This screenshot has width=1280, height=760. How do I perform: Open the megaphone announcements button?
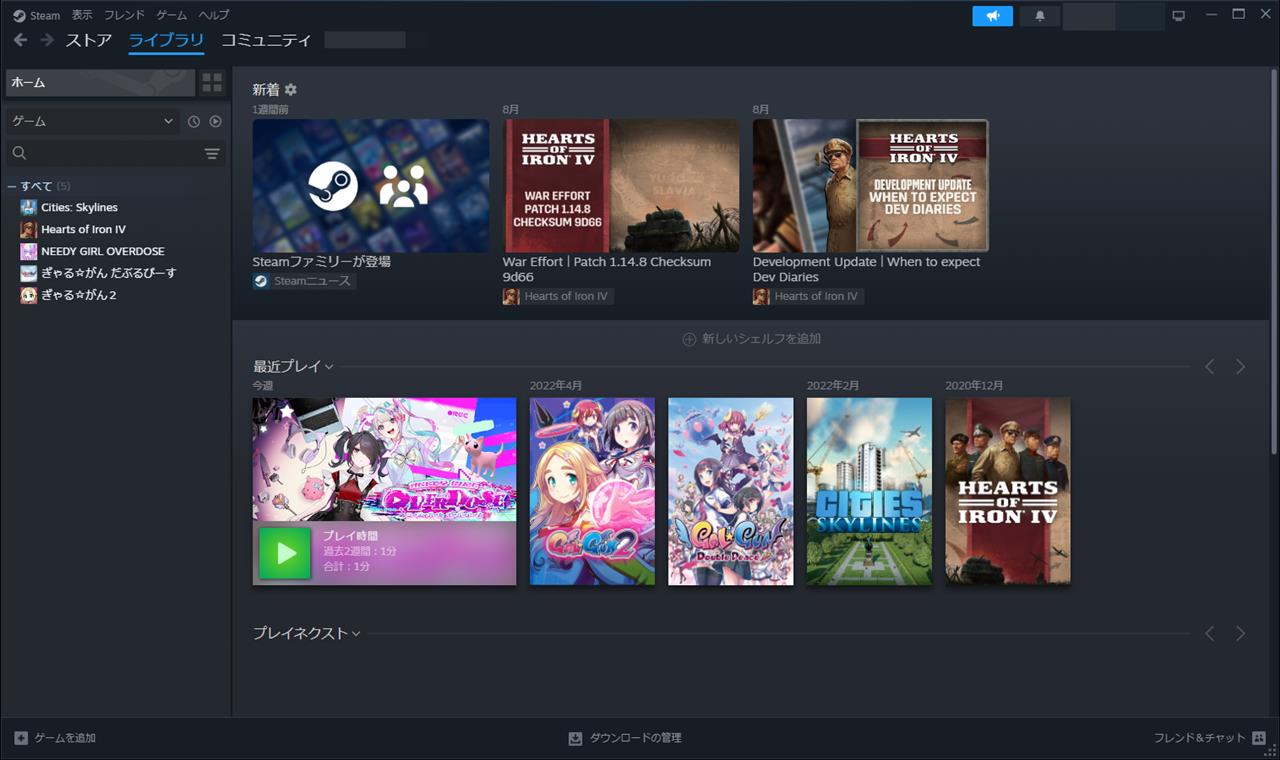coord(992,16)
